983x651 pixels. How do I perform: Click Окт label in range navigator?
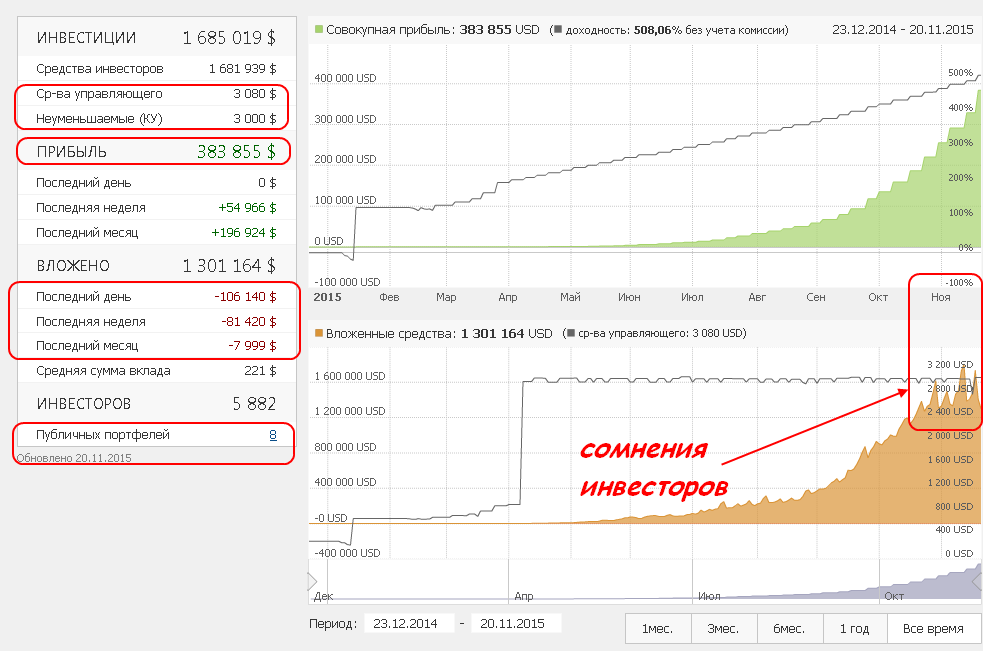click(x=893, y=595)
